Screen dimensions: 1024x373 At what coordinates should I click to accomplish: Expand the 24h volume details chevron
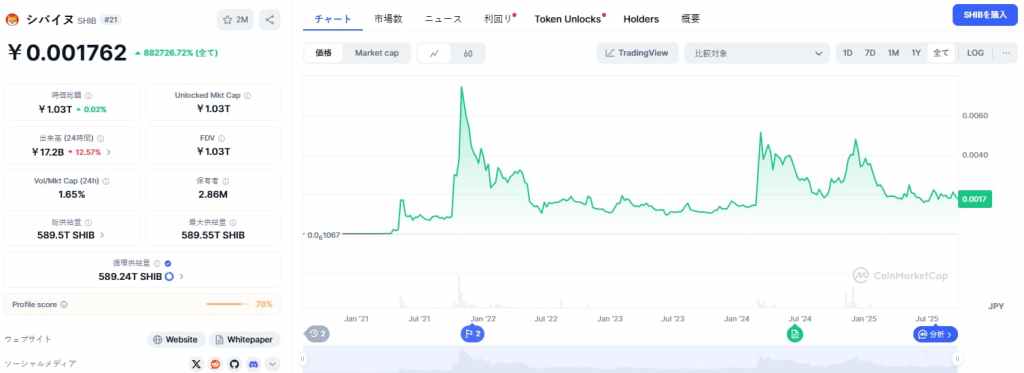(x=108, y=152)
